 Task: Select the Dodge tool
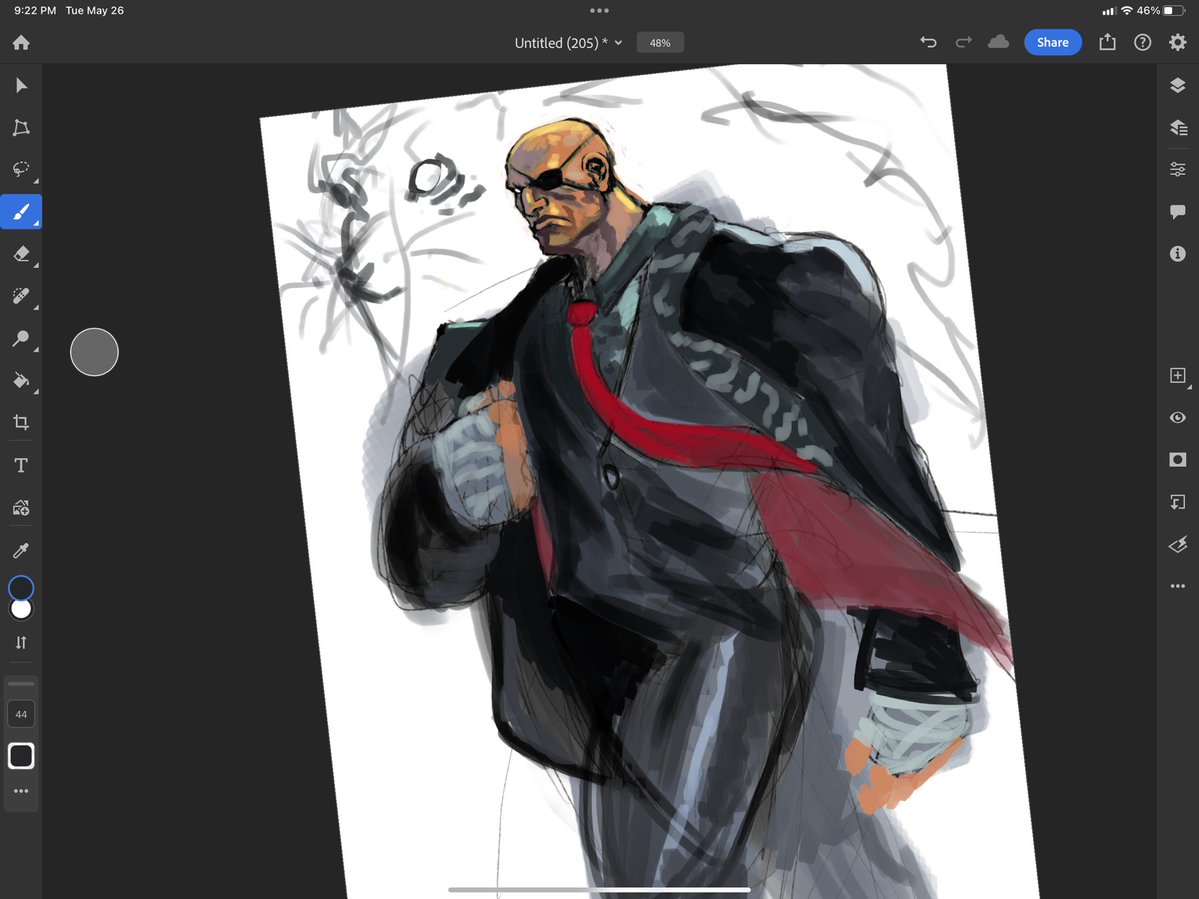click(21, 338)
